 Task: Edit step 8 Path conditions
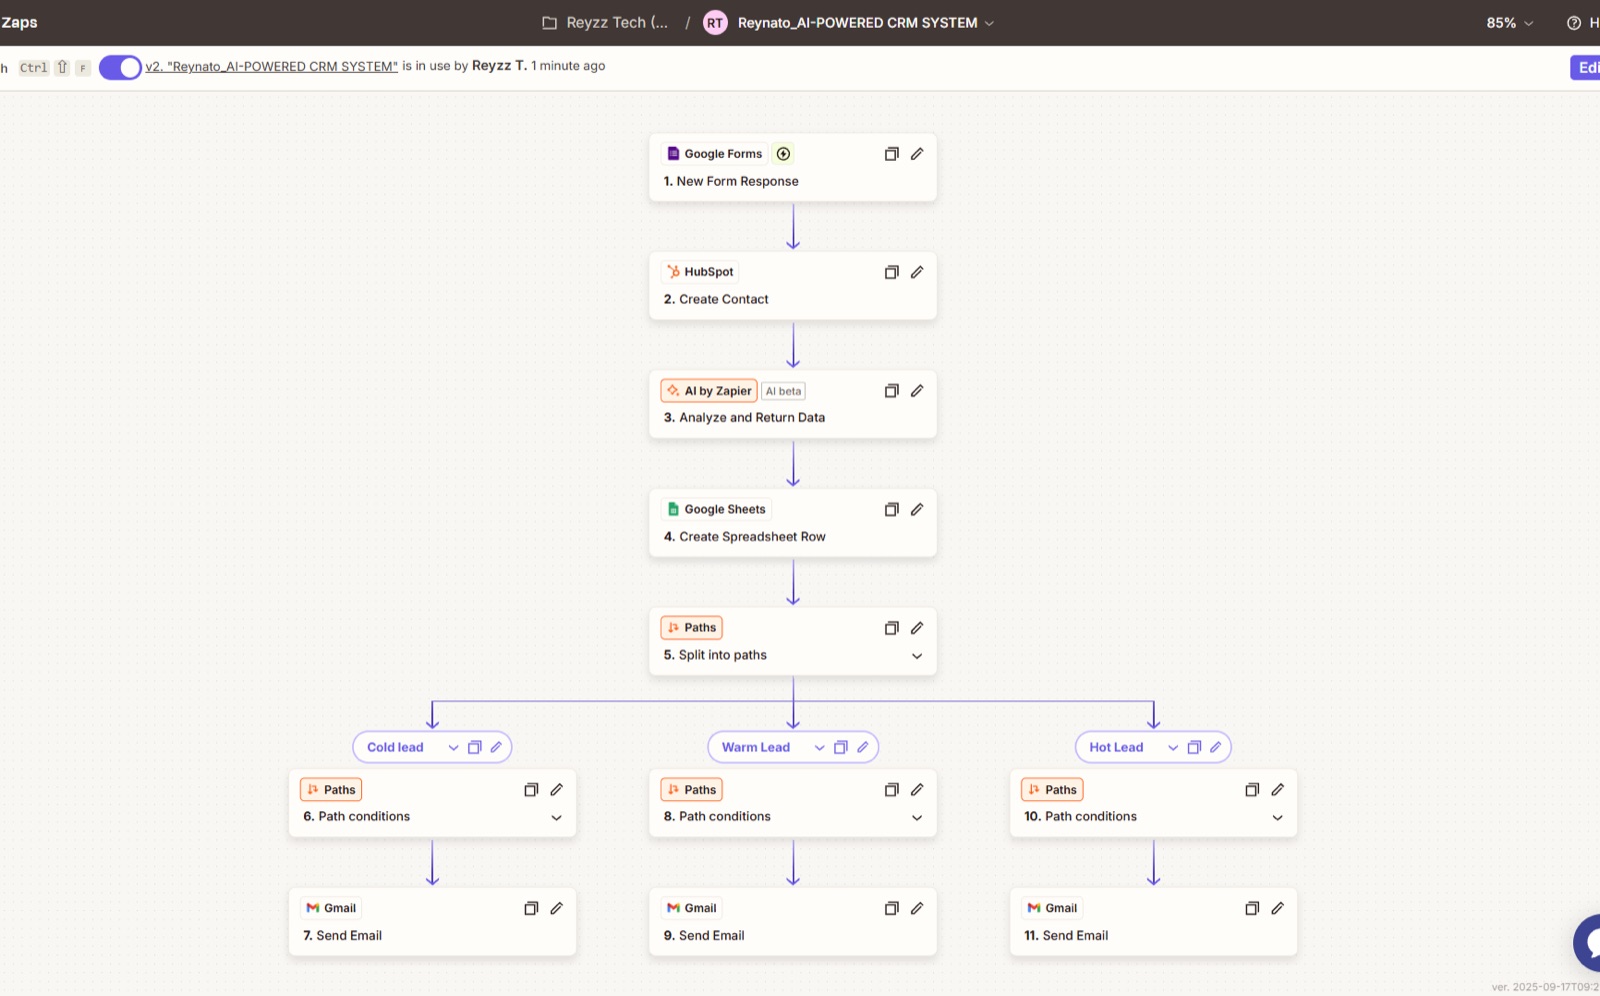pos(917,790)
